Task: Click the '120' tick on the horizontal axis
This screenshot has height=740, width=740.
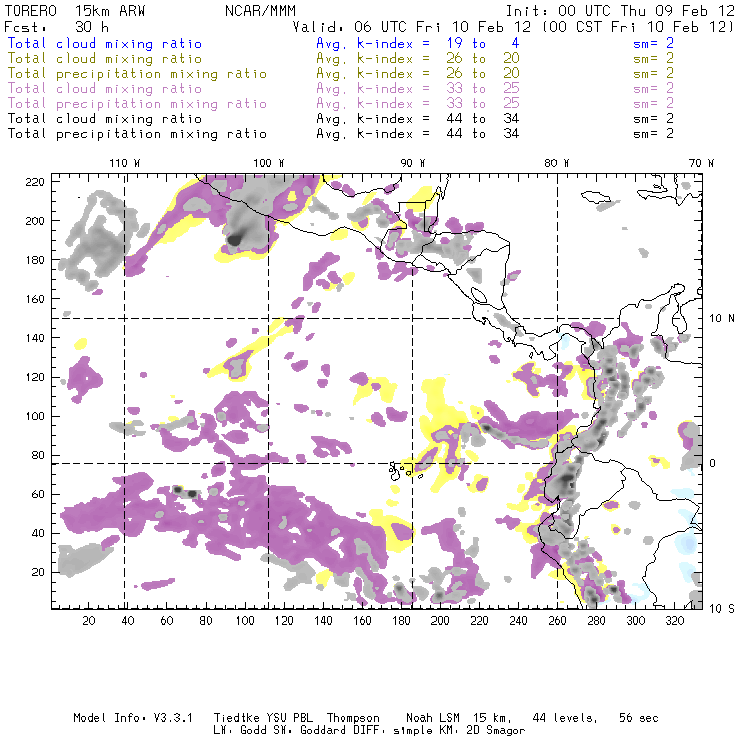Action: click(x=284, y=621)
